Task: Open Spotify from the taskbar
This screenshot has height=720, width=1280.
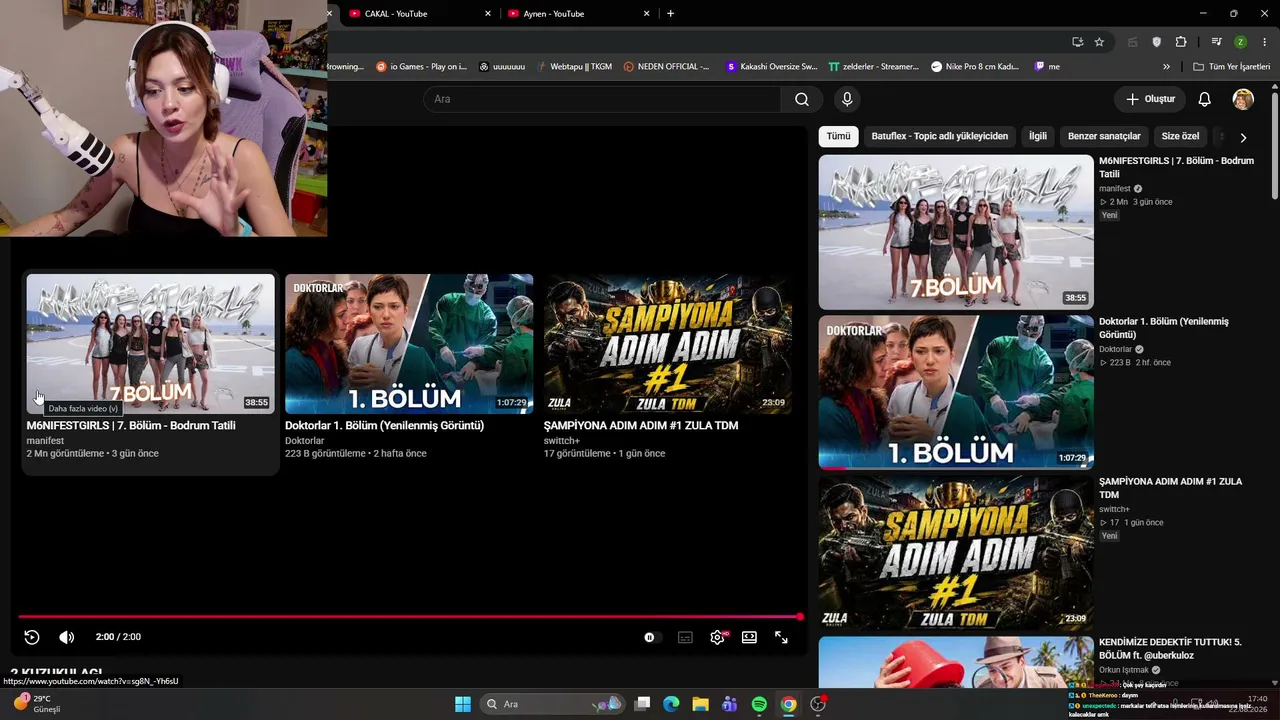Action: pyautogui.click(x=759, y=704)
